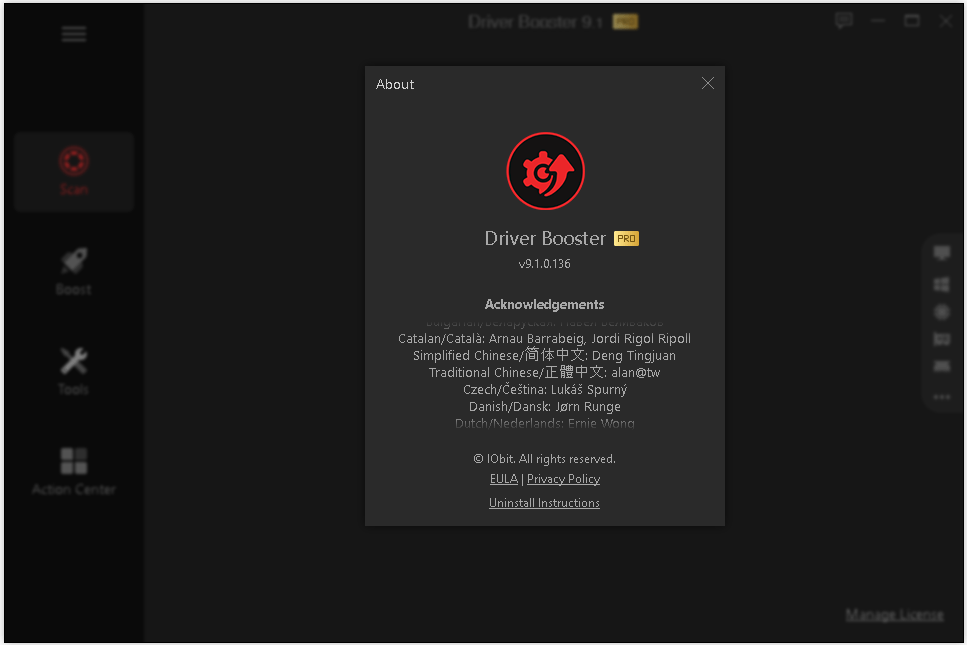Screen dimensions: 967x645
Task: Select the Danish/Dansk Jørn Runge row
Action: (544, 407)
